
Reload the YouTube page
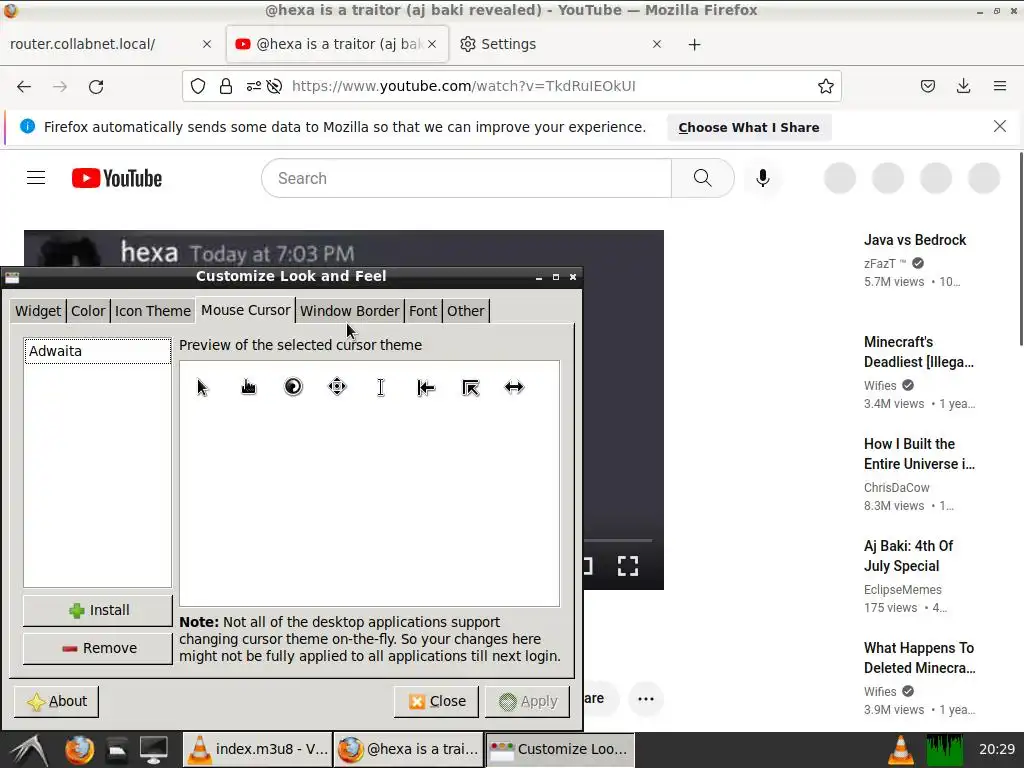(x=96, y=86)
